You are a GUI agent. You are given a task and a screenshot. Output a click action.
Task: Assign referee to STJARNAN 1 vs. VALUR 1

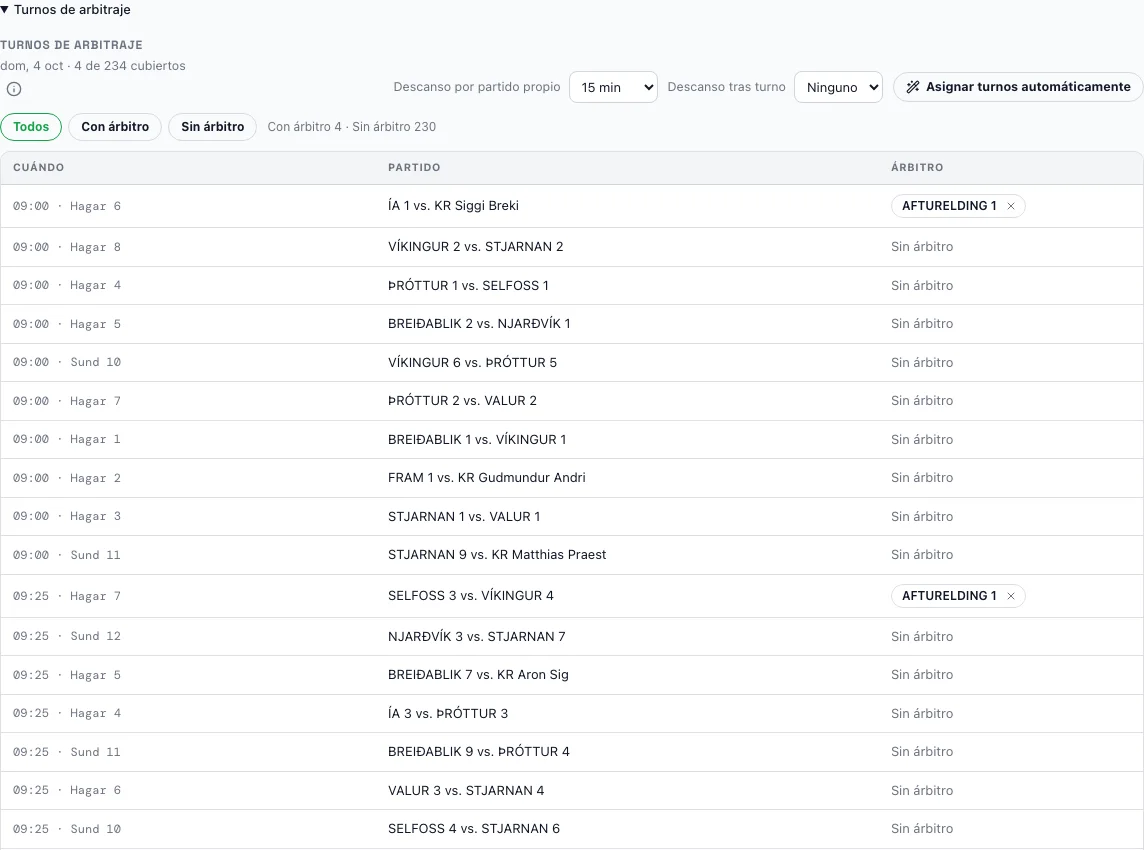[x=922, y=517]
